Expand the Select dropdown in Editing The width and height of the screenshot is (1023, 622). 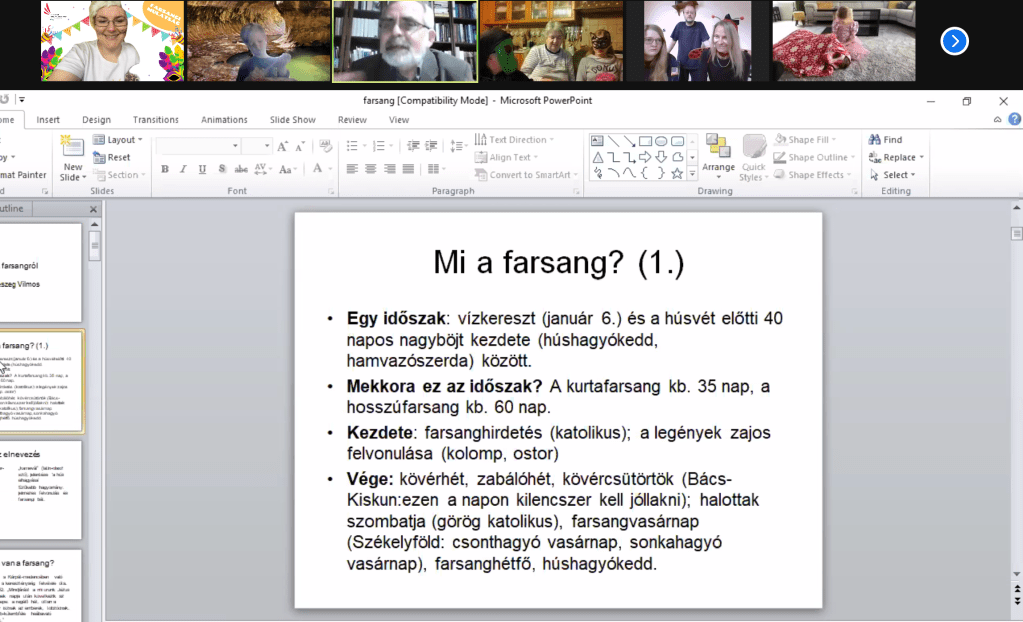[896, 175]
